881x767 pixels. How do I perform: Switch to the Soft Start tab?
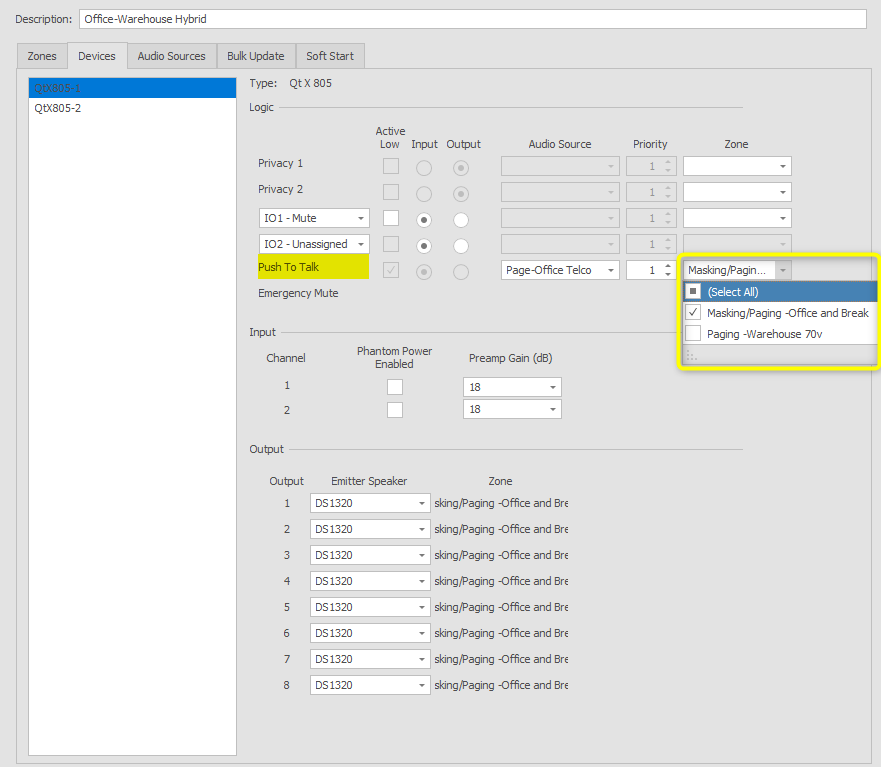click(x=330, y=56)
